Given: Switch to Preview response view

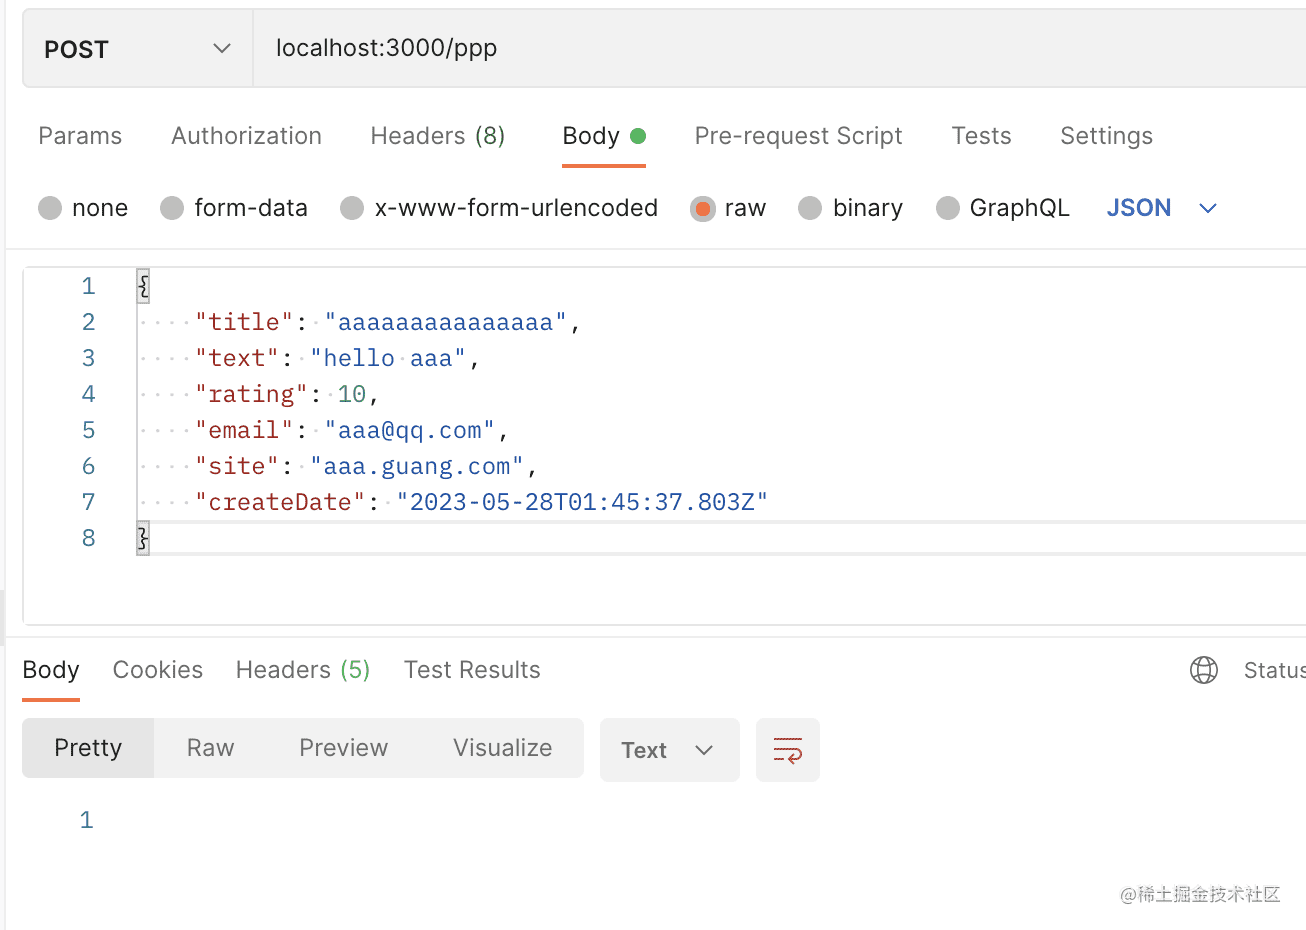Looking at the screenshot, I should (343, 748).
